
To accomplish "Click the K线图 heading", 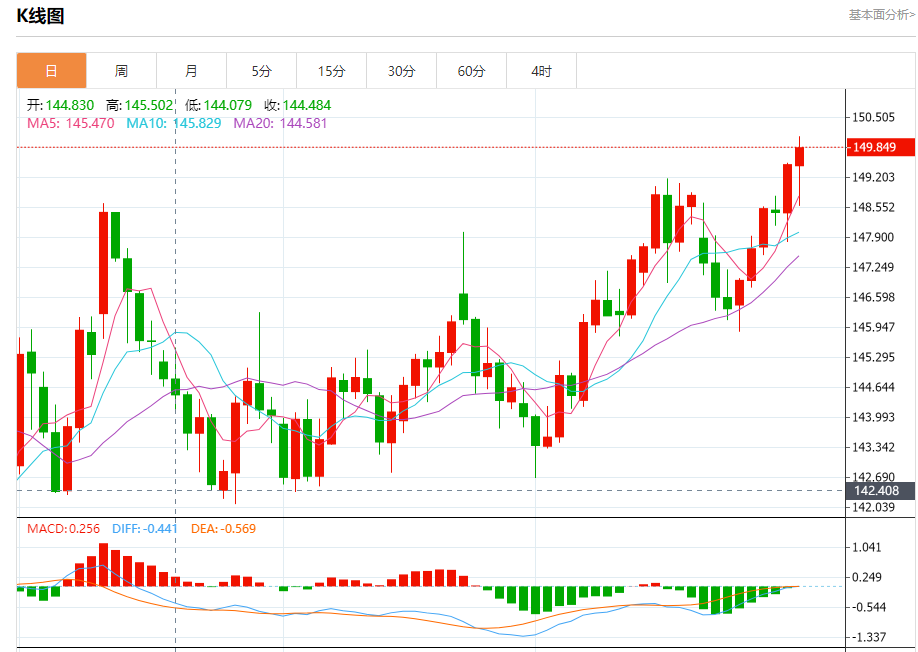I will pyautogui.click(x=40, y=16).
